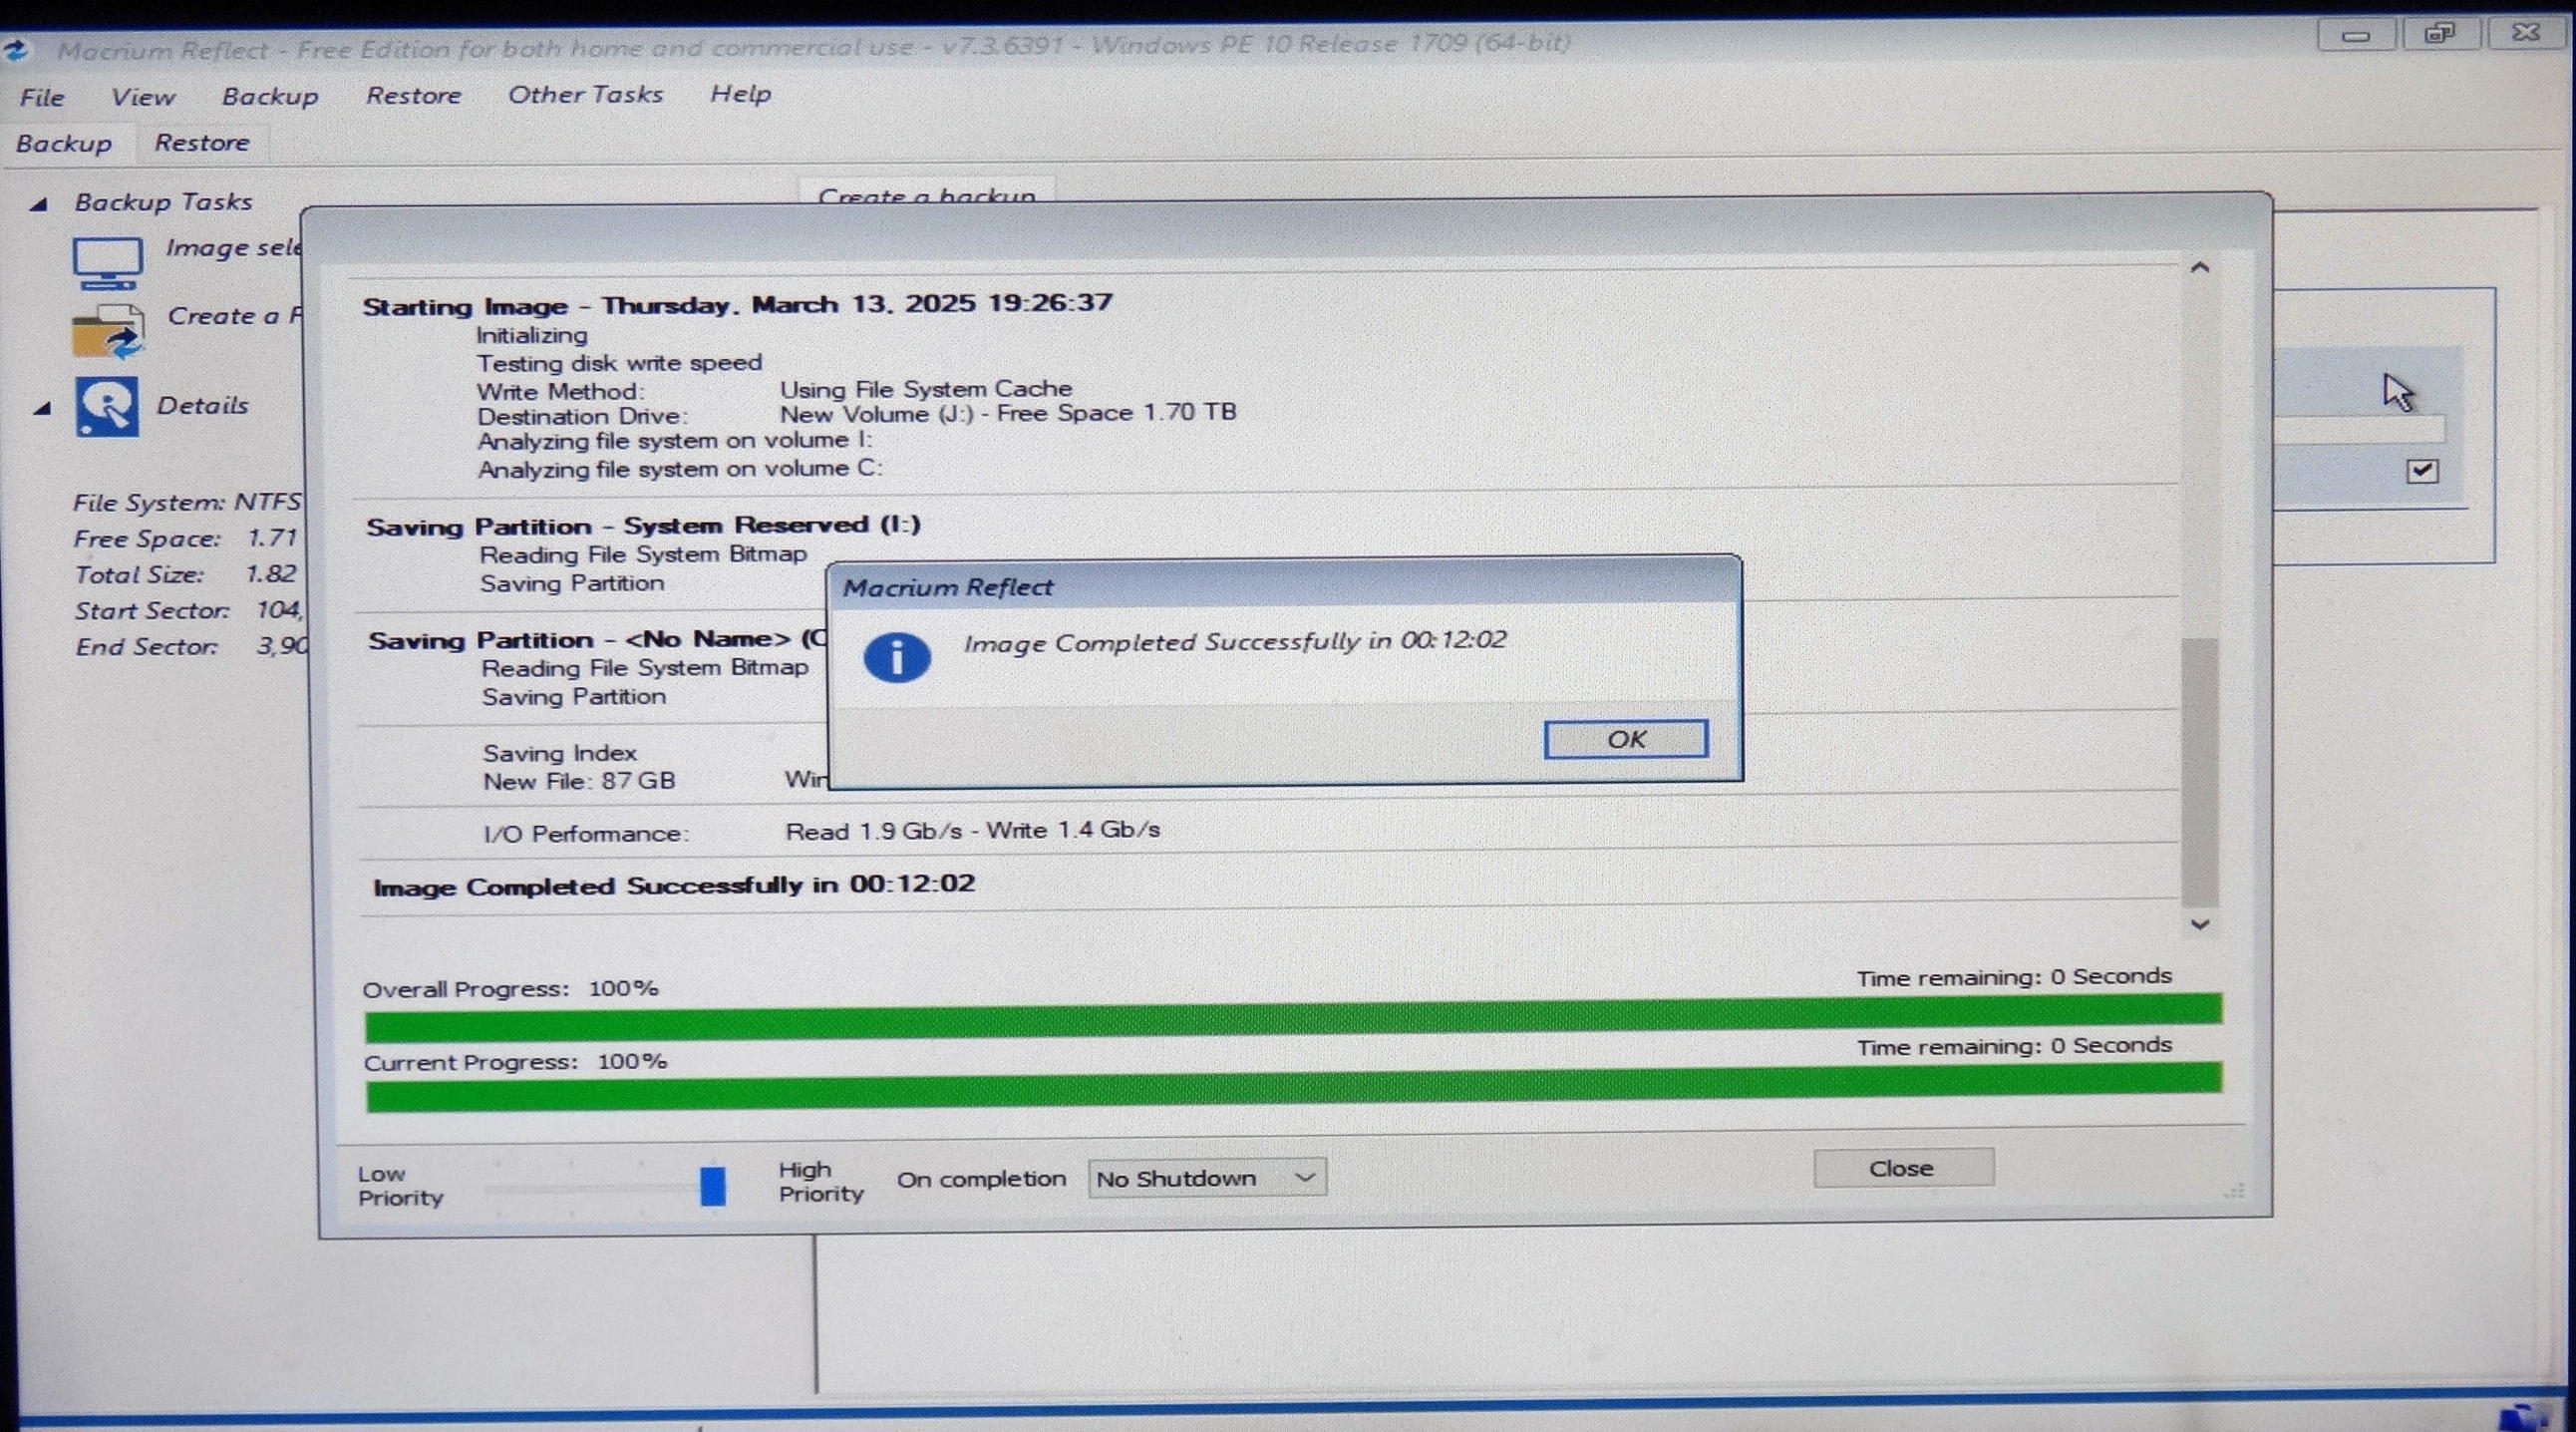Screen dimensions: 2576x1432
Task: Click the log scroll down arrow
Action: pyautogui.click(x=2199, y=924)
